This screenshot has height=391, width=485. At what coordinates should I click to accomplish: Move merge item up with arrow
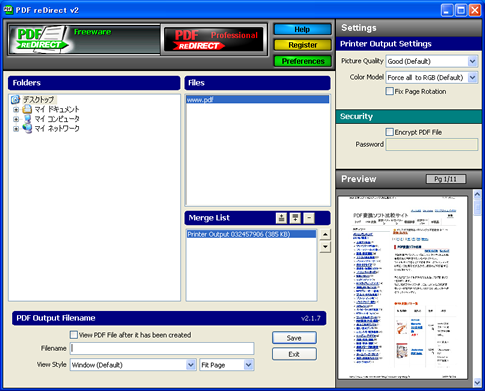click(x=325, y=234)
